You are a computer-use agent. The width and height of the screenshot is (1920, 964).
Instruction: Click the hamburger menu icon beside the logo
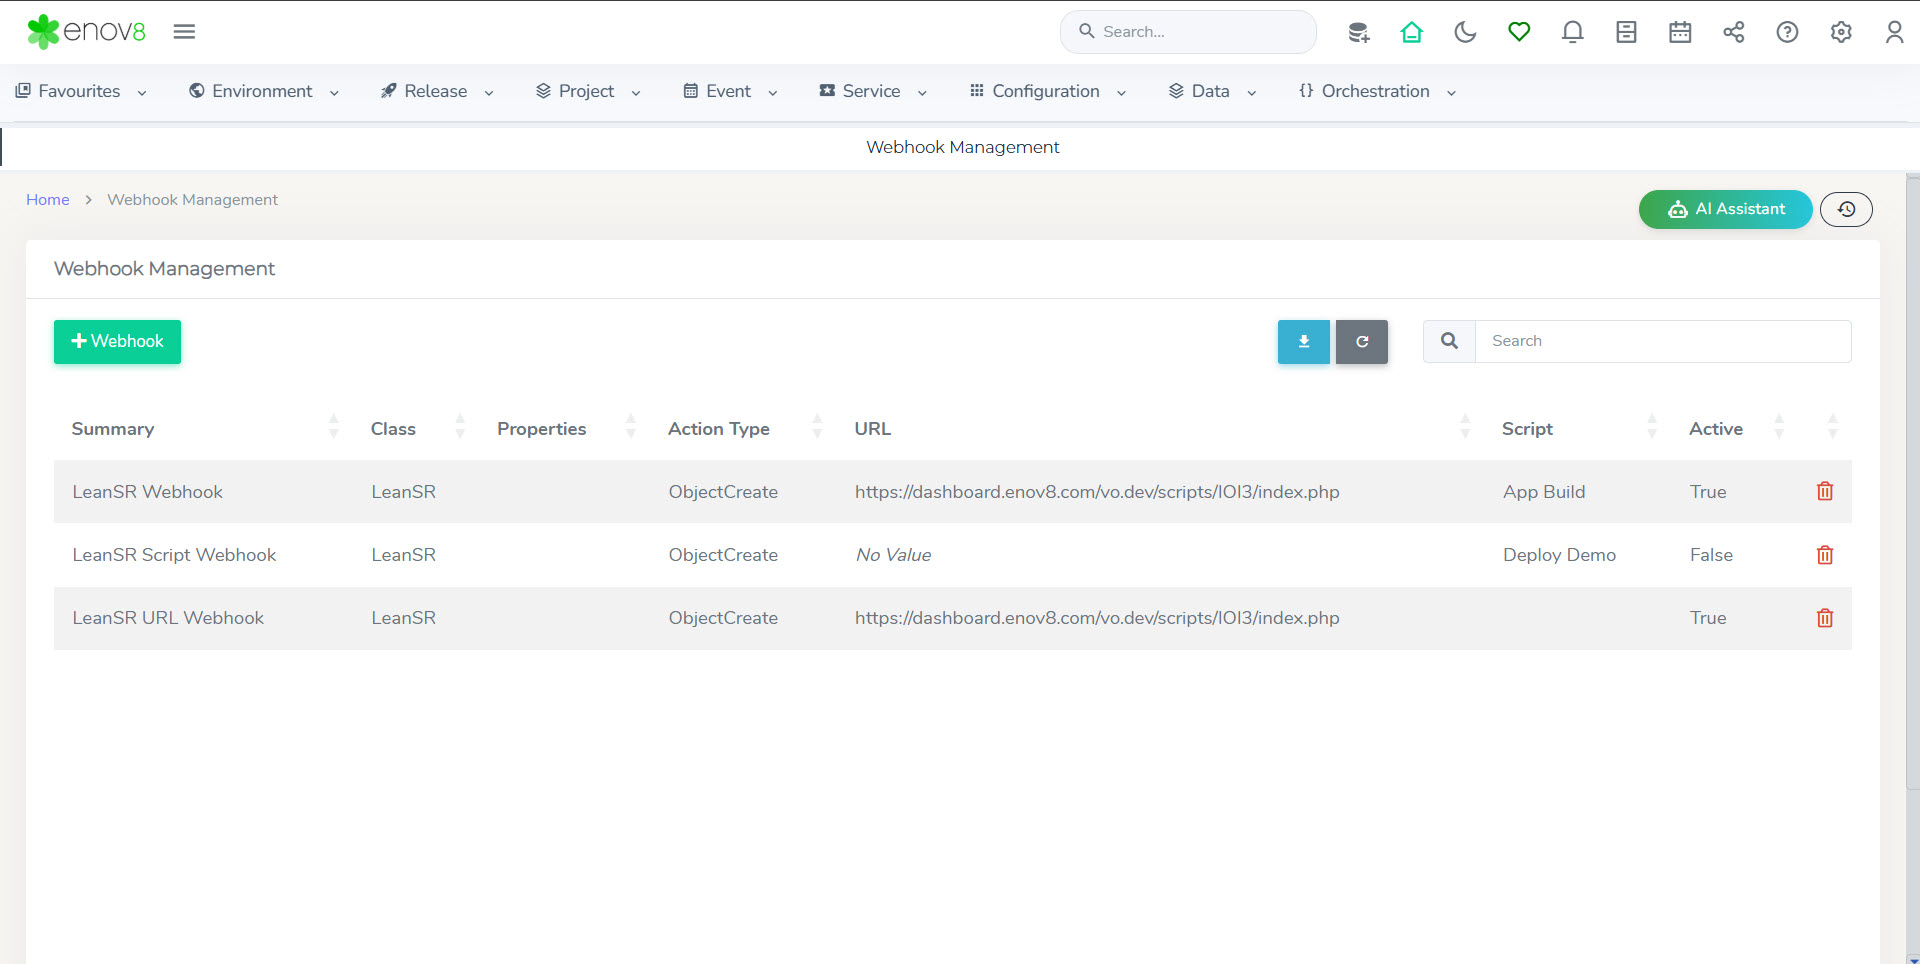click(184, 32)
